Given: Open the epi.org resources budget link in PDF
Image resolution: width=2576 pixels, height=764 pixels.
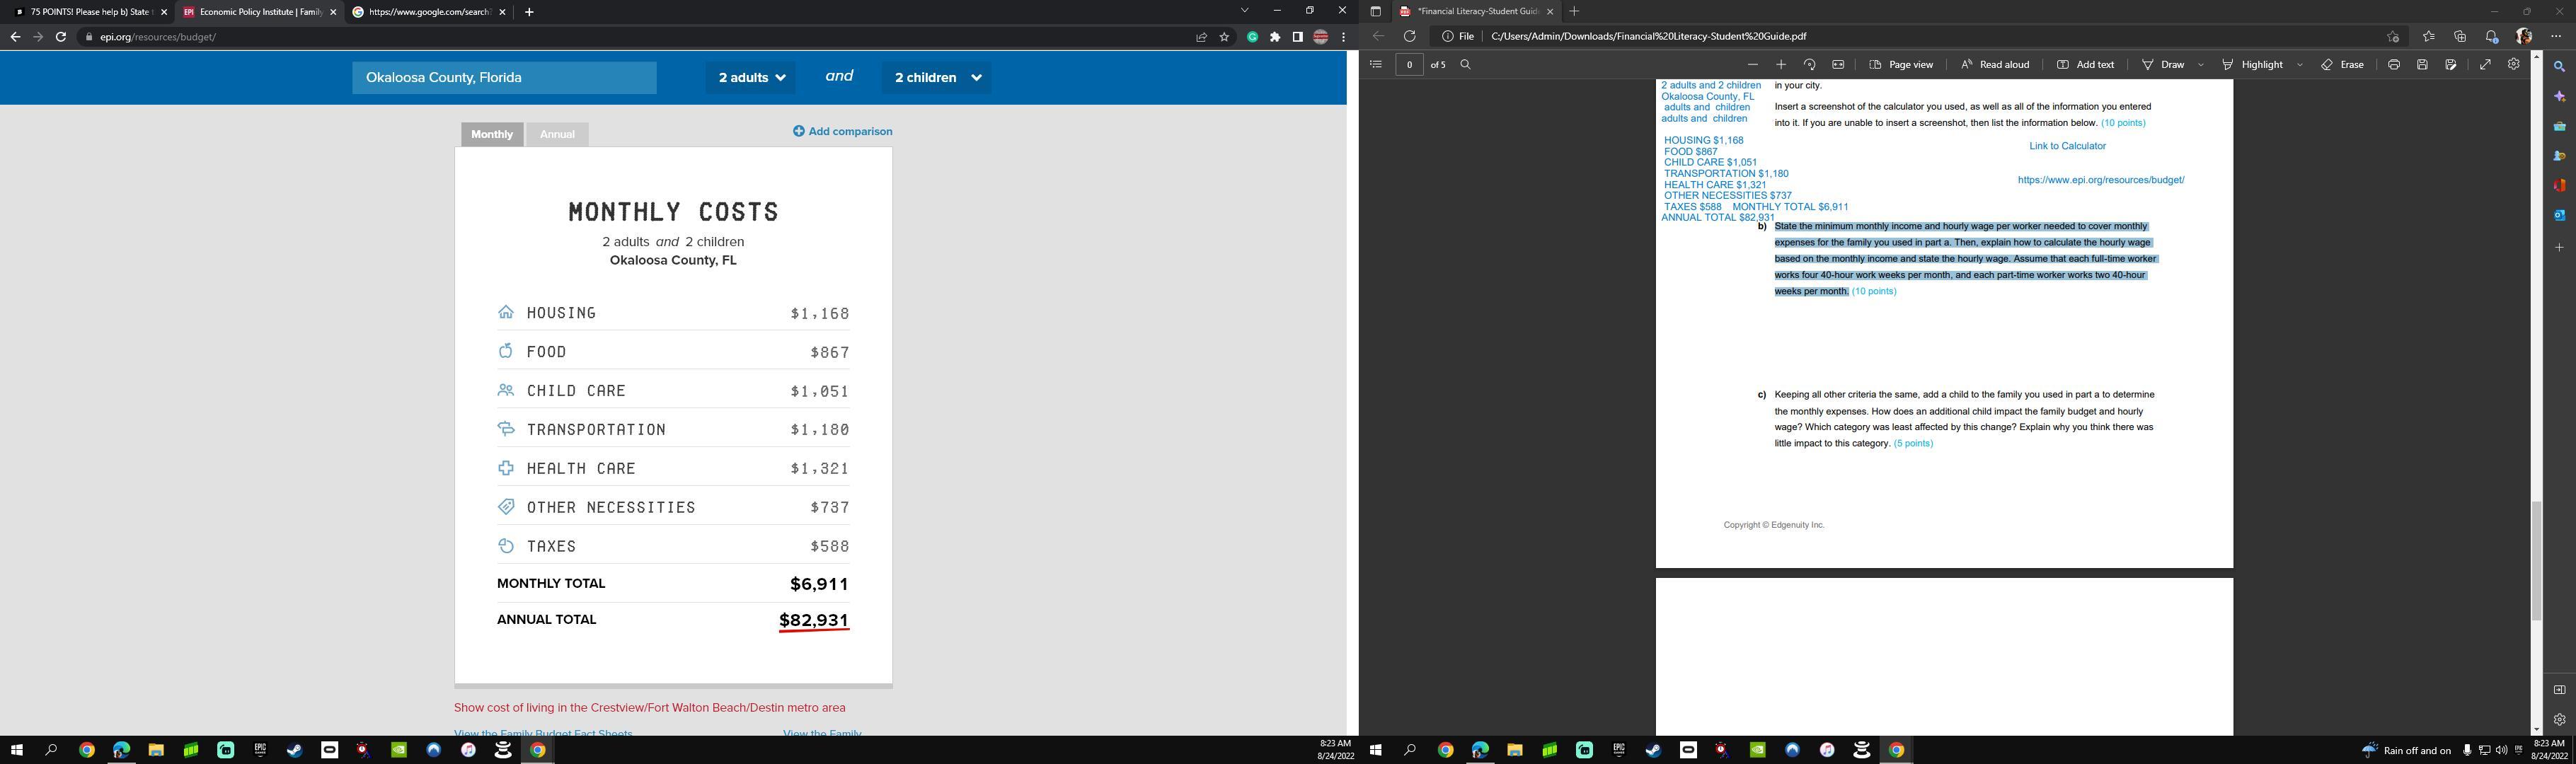Looking at the screenshot, I should (2100, 180).
